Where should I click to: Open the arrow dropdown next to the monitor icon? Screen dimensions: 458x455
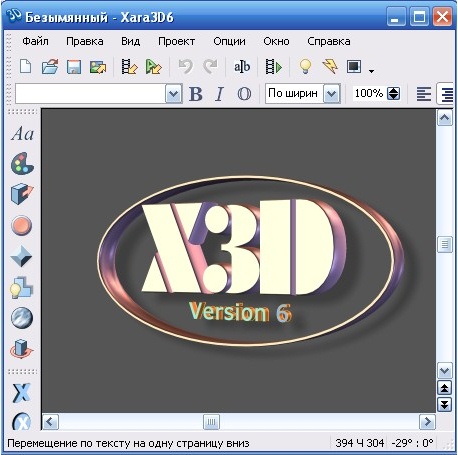click(x=371, y=71)
